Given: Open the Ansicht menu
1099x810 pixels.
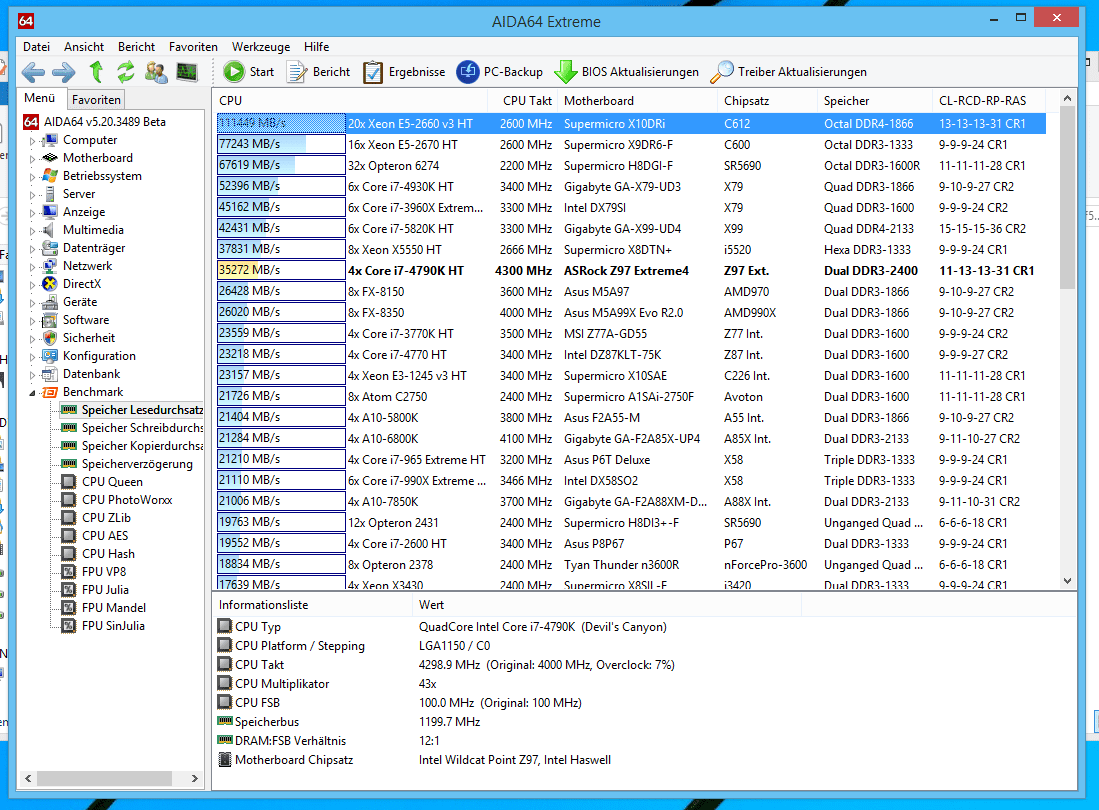Looking at the screenshot, I should tap(84, 47).
